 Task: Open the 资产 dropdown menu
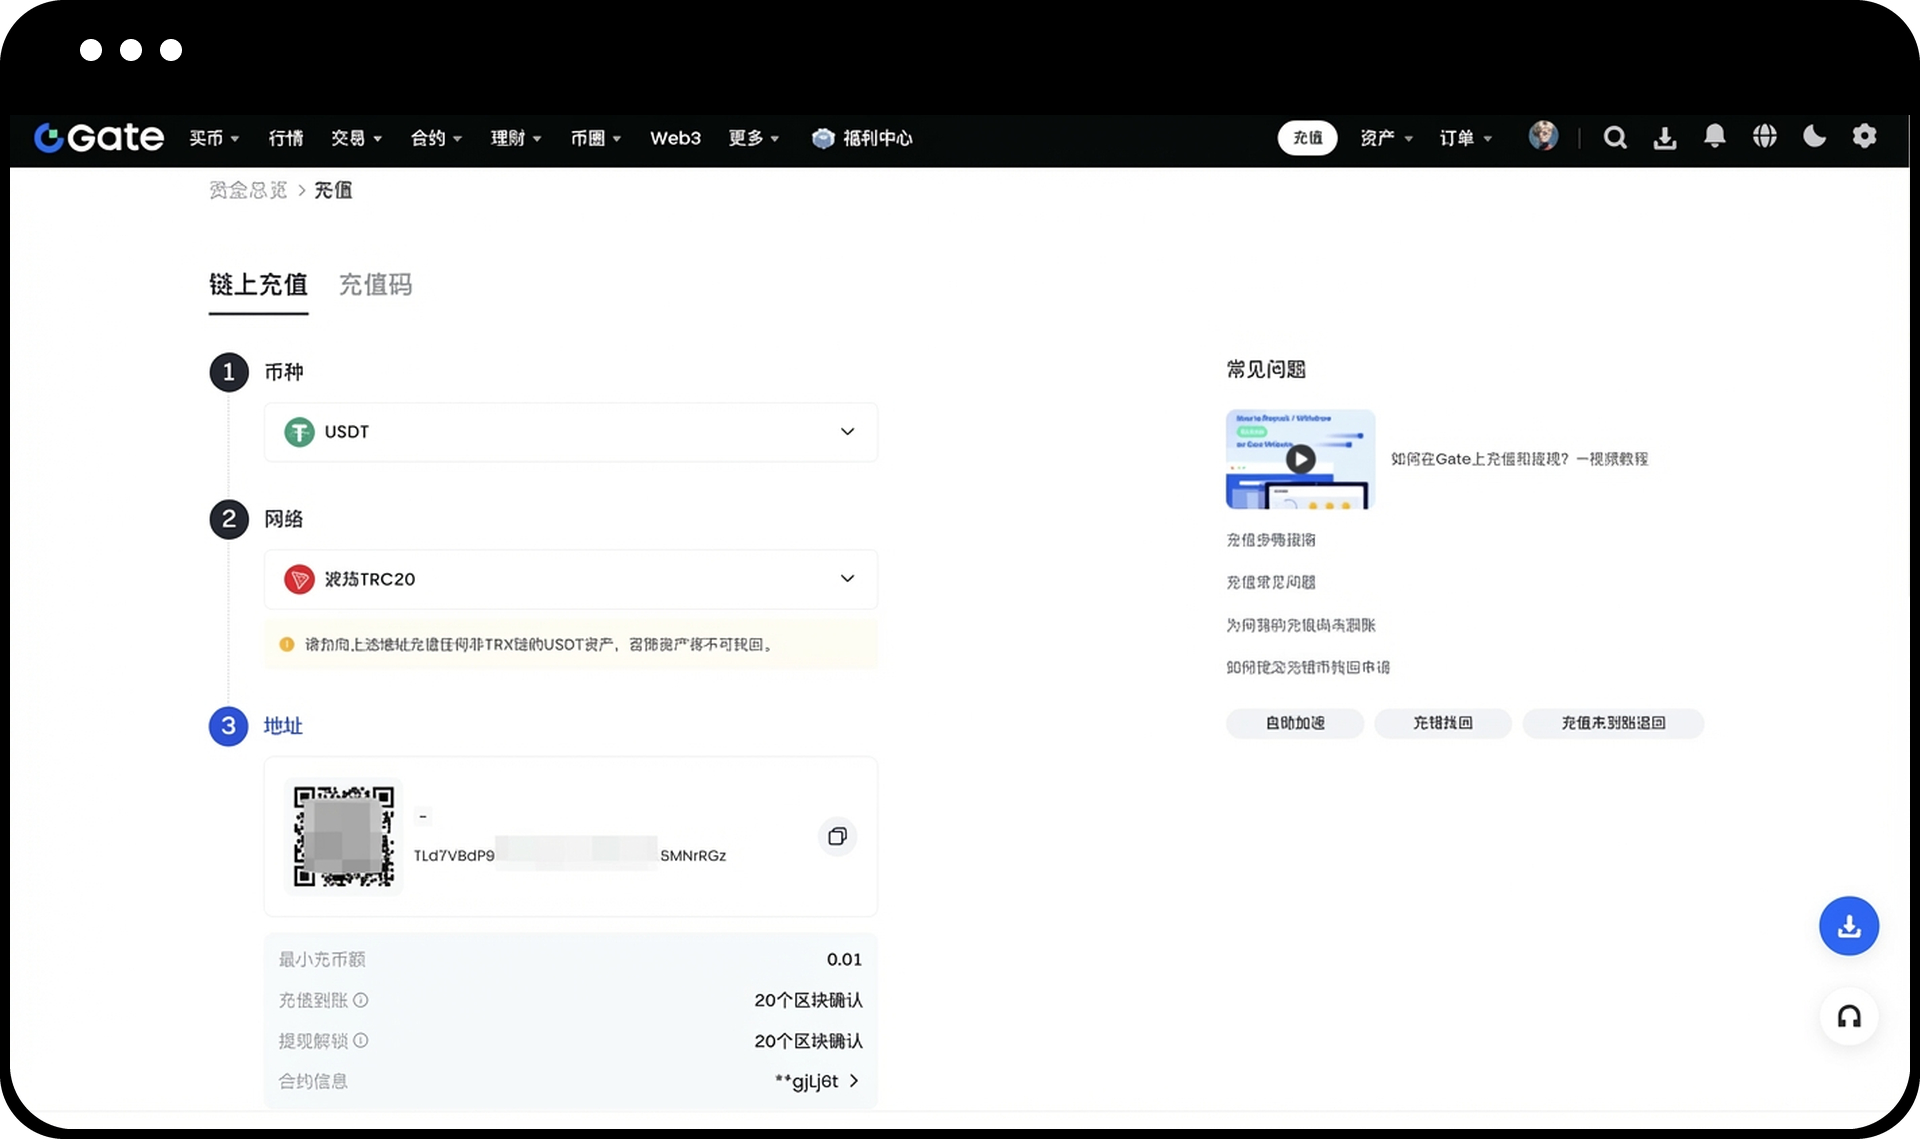1385,138
